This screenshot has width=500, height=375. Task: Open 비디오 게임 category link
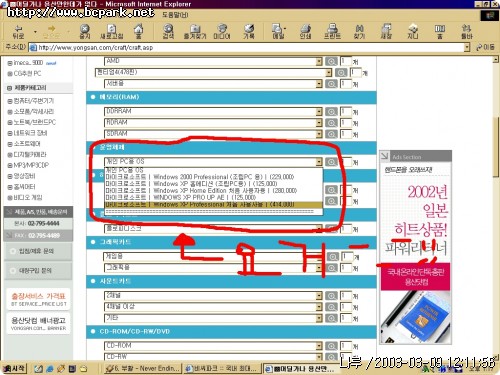coord(28,197)
